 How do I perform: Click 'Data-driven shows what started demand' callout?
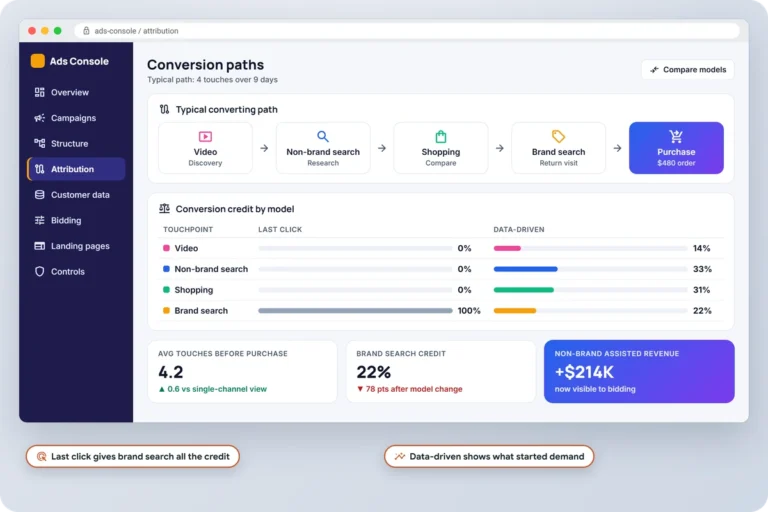pos(489,456)
